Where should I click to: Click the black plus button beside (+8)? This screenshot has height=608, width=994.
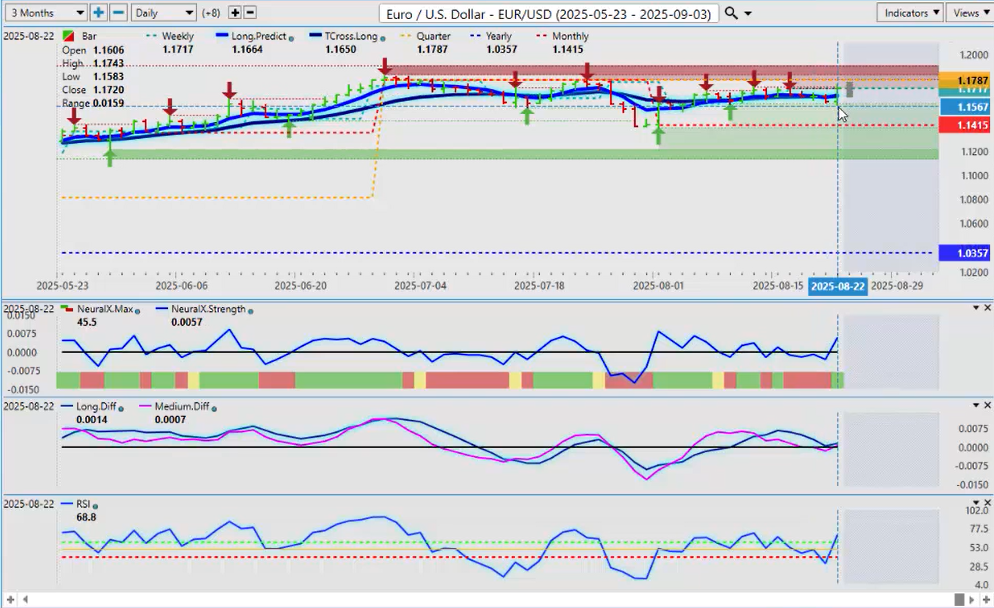pyautogui.click(x=235, y=12)
